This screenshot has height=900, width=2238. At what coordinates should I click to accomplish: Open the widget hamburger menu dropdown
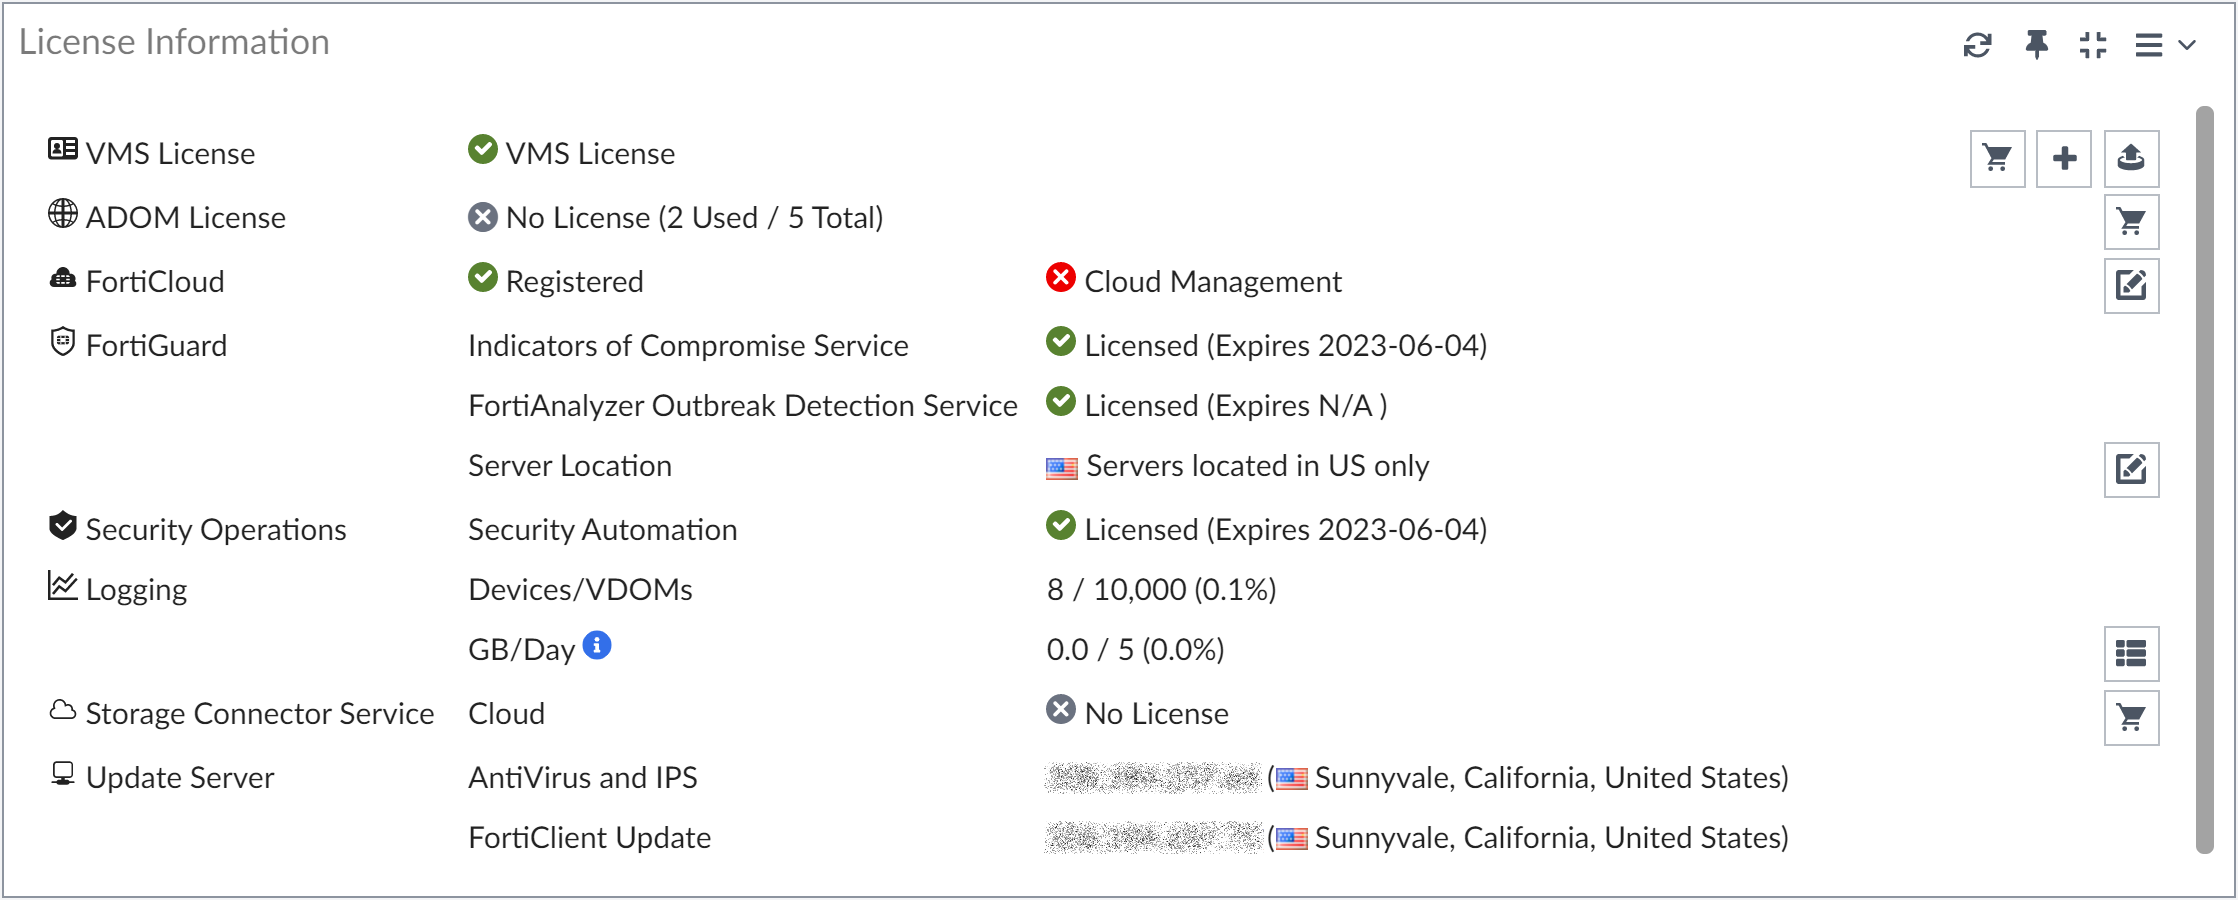click(2164, 45)
